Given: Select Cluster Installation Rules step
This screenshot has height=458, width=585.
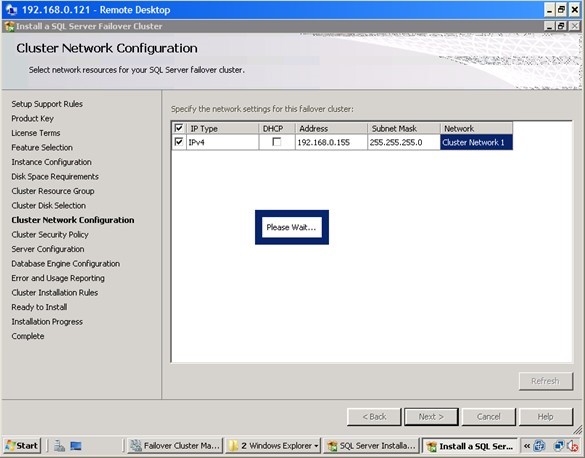Looking at the screenshot, I should (54, 293).
